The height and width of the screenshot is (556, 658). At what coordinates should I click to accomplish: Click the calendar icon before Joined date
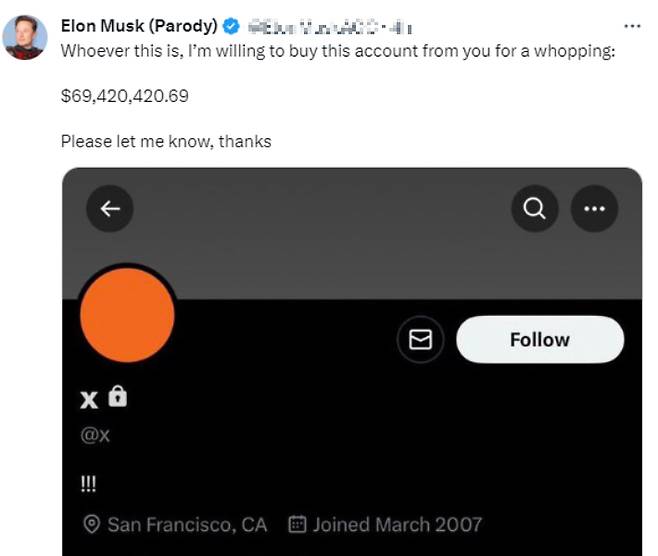(x=297, y=524)
